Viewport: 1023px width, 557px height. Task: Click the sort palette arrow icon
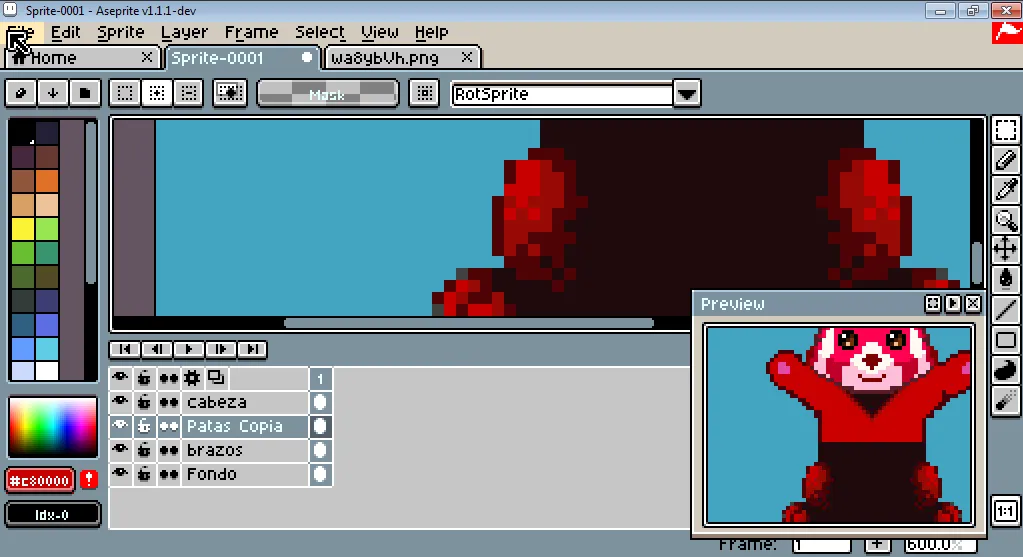coord(53,93)
